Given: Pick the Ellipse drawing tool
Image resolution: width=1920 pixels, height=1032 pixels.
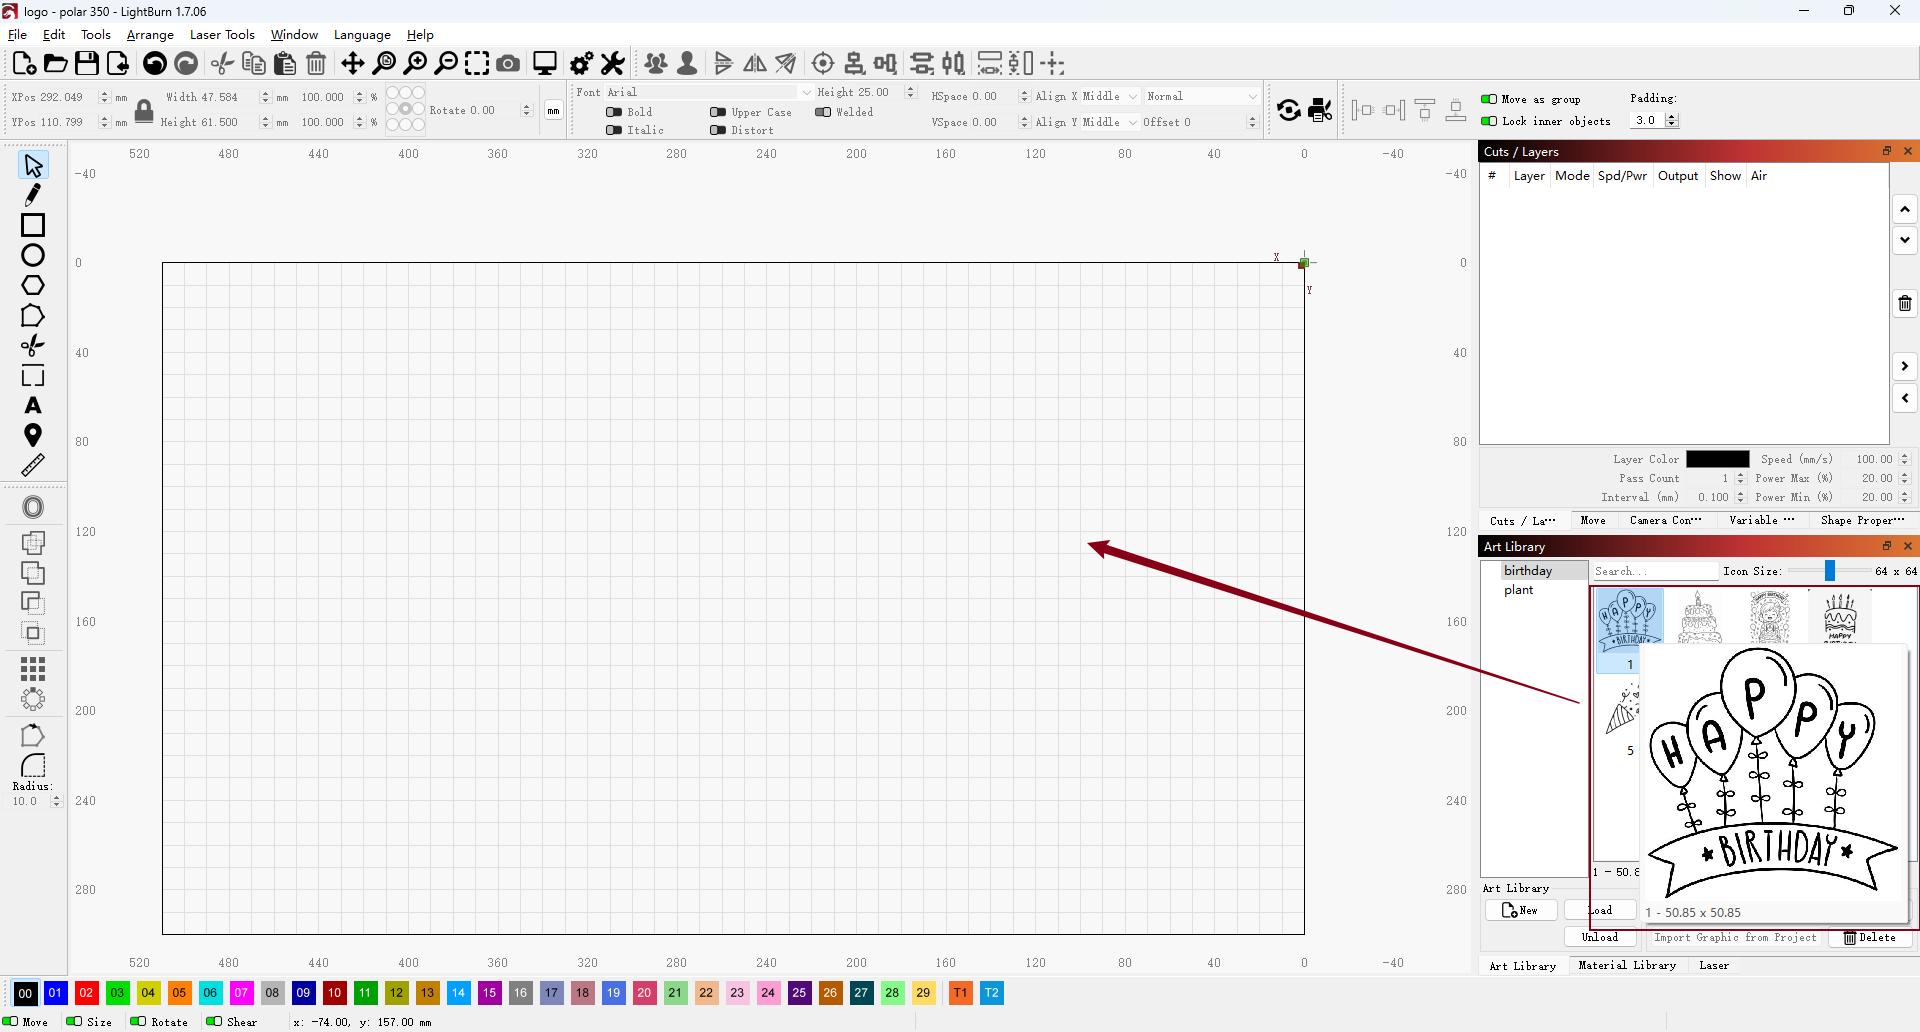Looking at the screenshot, I should coord(33,255).
